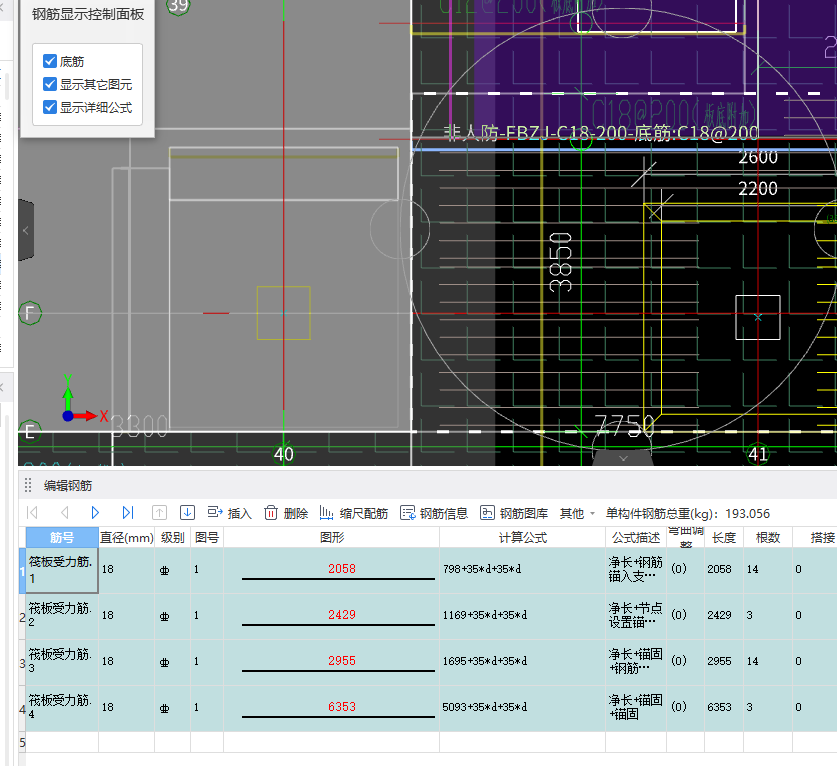Select 筏板受力筋.4 name cell

point(62,707)
